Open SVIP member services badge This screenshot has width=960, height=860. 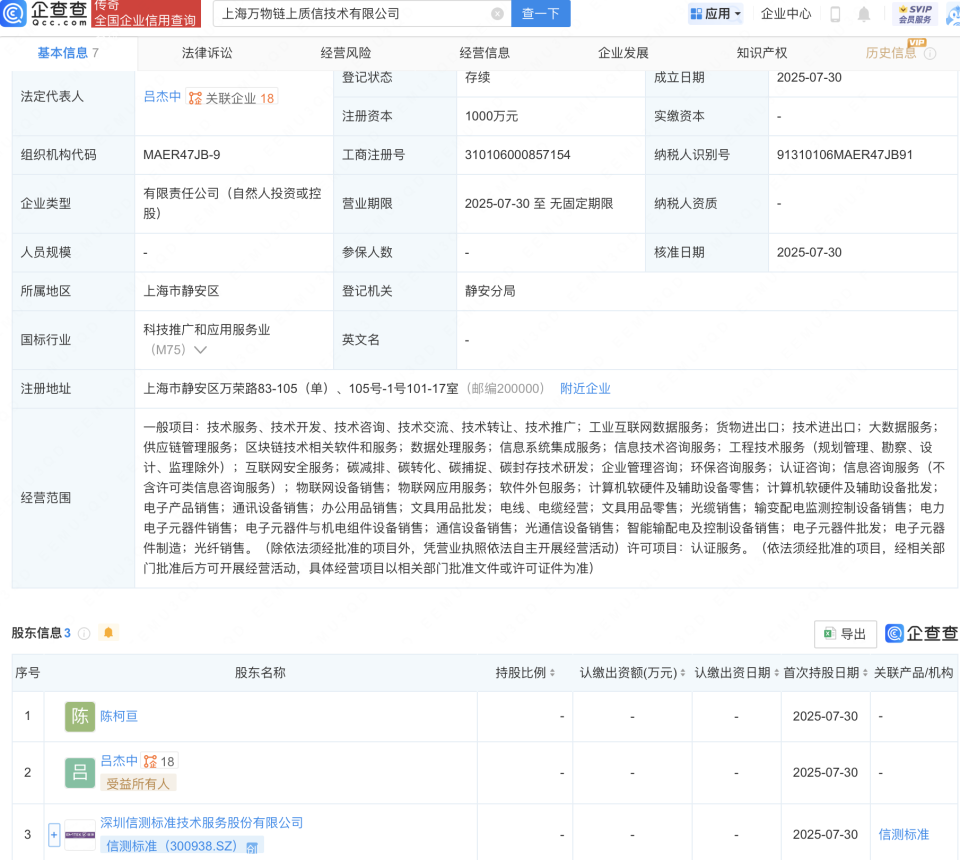[x=915, y=13]
